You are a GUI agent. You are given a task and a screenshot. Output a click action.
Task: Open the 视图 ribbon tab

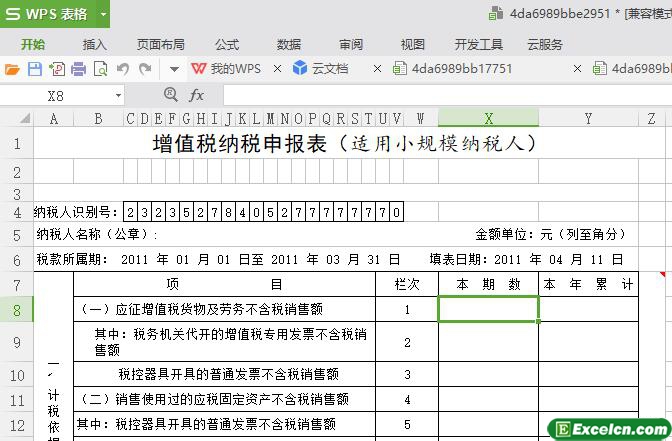[413, 44]
